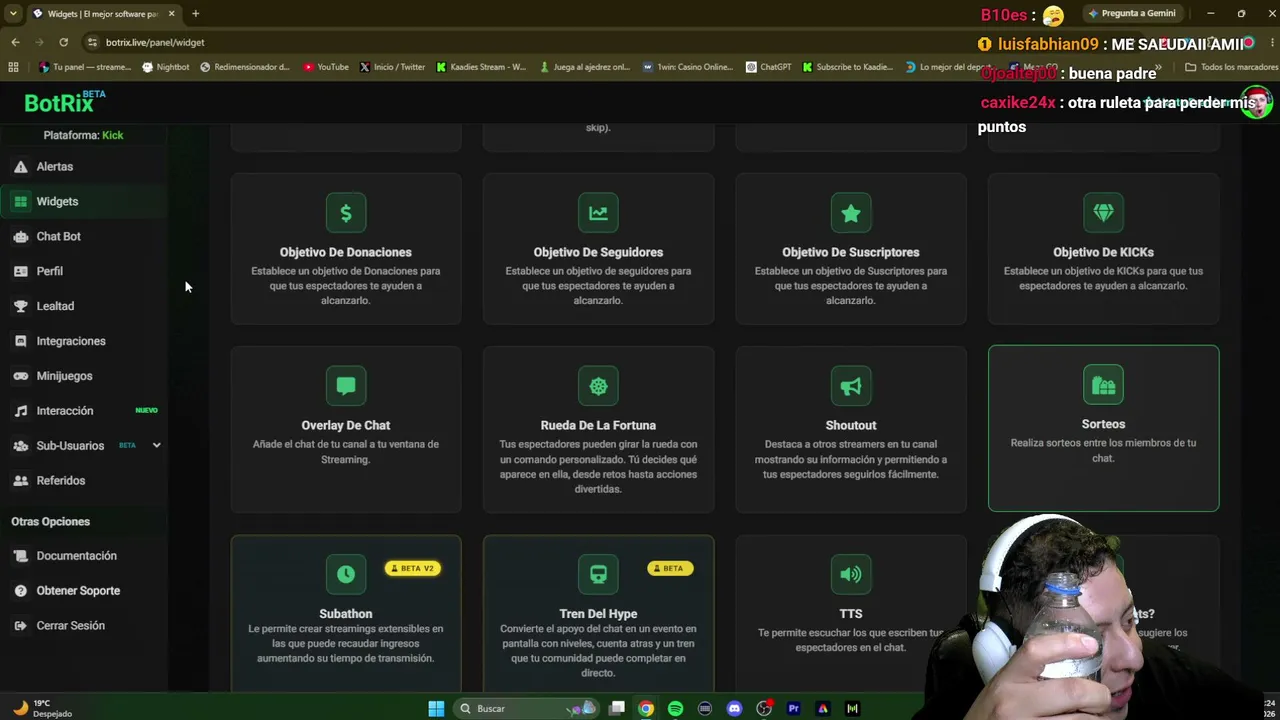Open the Inicio / Twitter bookmark
The height and width of the screenshot is (720, 1280).
click(x=392, y=67)
